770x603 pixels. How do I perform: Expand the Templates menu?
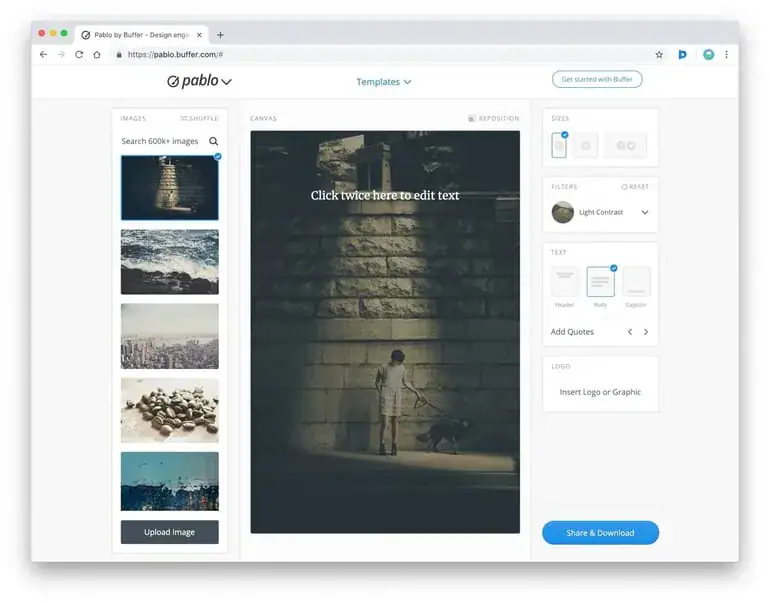pos(383,82)
